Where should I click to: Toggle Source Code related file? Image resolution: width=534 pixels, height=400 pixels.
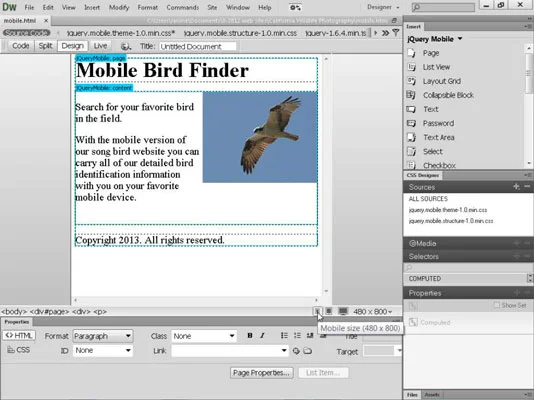tap(27, 33)
